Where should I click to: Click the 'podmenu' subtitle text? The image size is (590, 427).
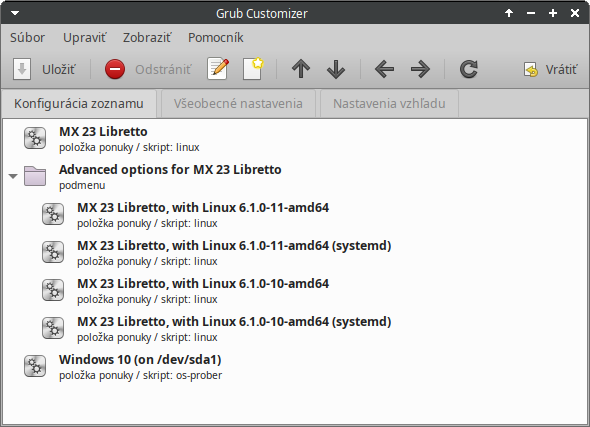(82, 185)
